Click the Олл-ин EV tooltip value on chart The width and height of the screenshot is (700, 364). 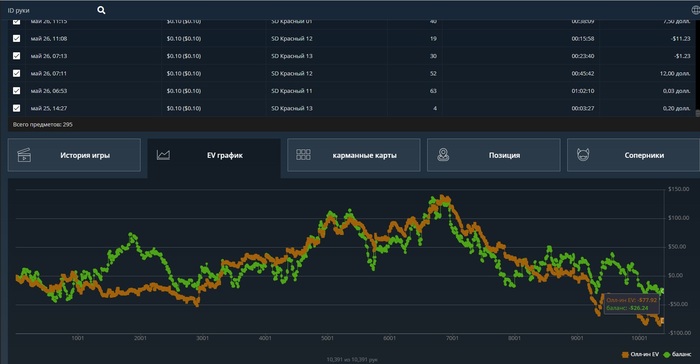tap(632, 300)
